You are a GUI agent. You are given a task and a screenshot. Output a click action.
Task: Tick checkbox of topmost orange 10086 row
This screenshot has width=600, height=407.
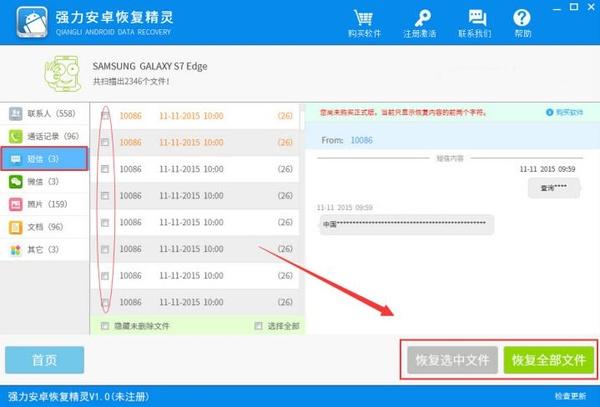tap(105, 115)
